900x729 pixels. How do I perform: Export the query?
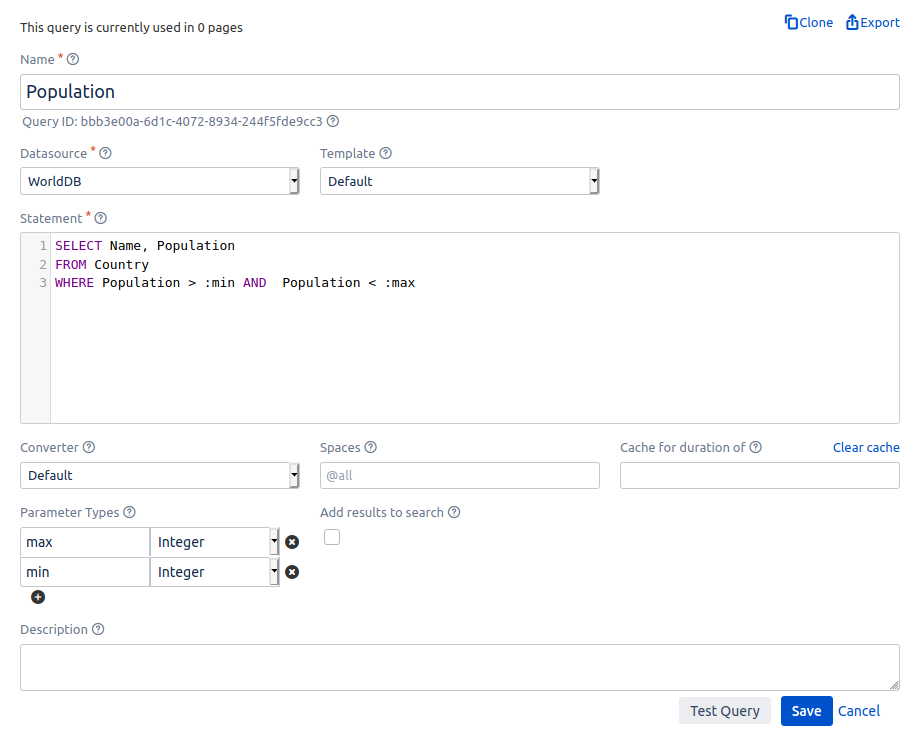[x=873, y=22]
